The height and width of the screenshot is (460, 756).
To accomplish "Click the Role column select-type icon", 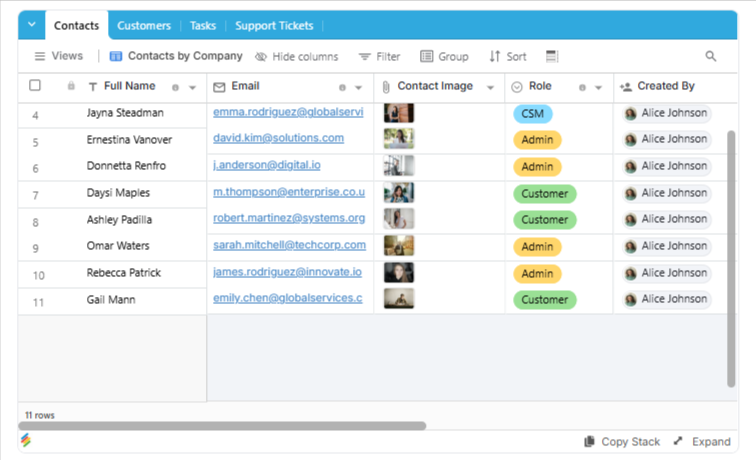I will coord(517,87).
